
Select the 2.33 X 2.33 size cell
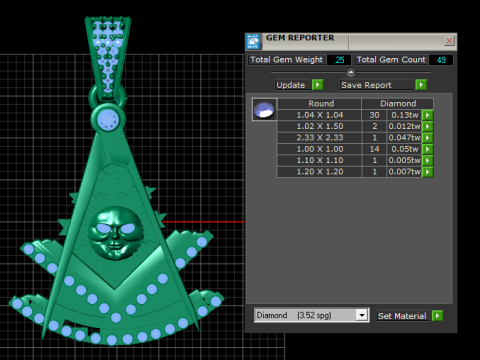point(319,138)
